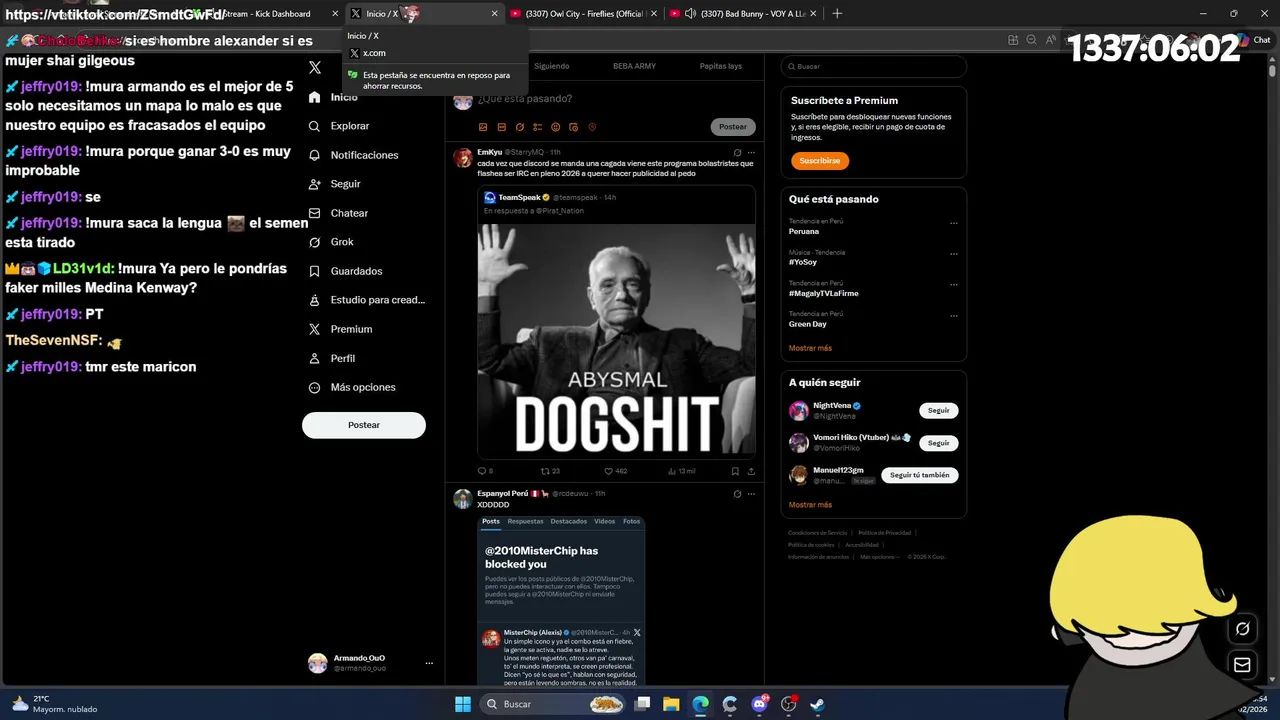Click the Buscar search field in X
The width and height of the screenshot is (1280, 720).
(874, 66)
